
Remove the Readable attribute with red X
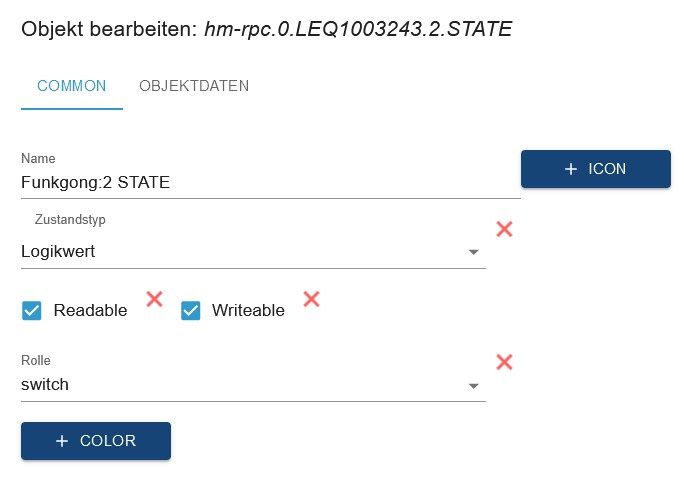[154, 298]
